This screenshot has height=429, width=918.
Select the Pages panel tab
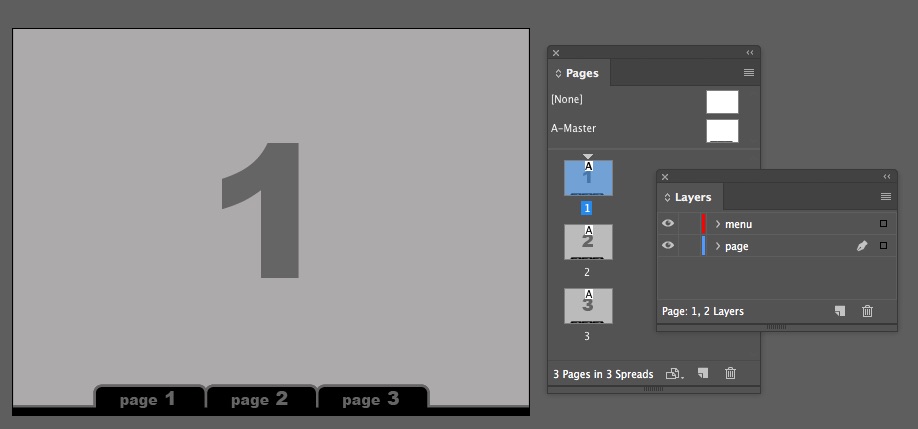click(581, 73)
